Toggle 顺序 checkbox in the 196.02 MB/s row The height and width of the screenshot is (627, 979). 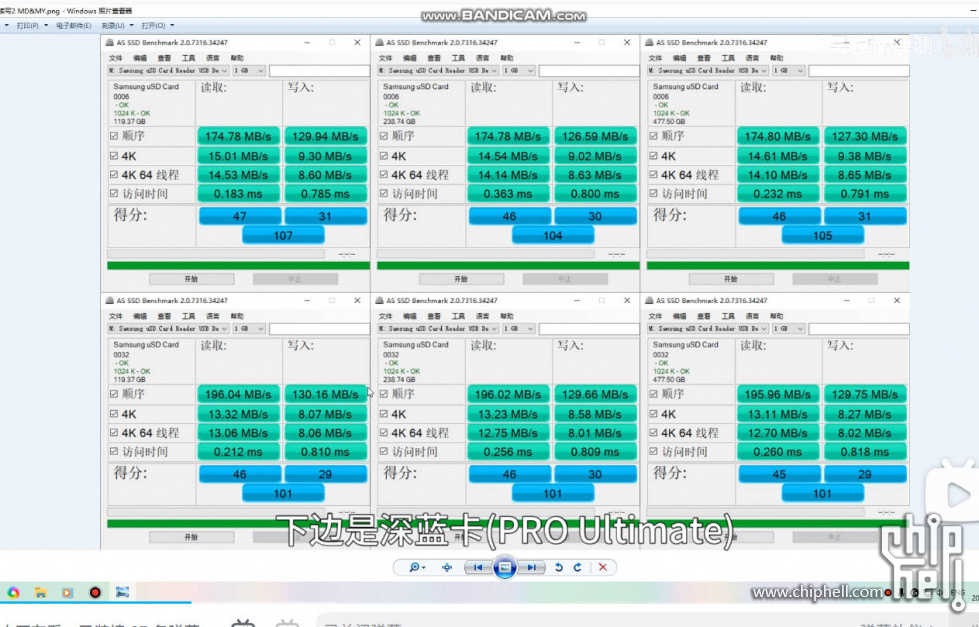[x=383, y=393]
